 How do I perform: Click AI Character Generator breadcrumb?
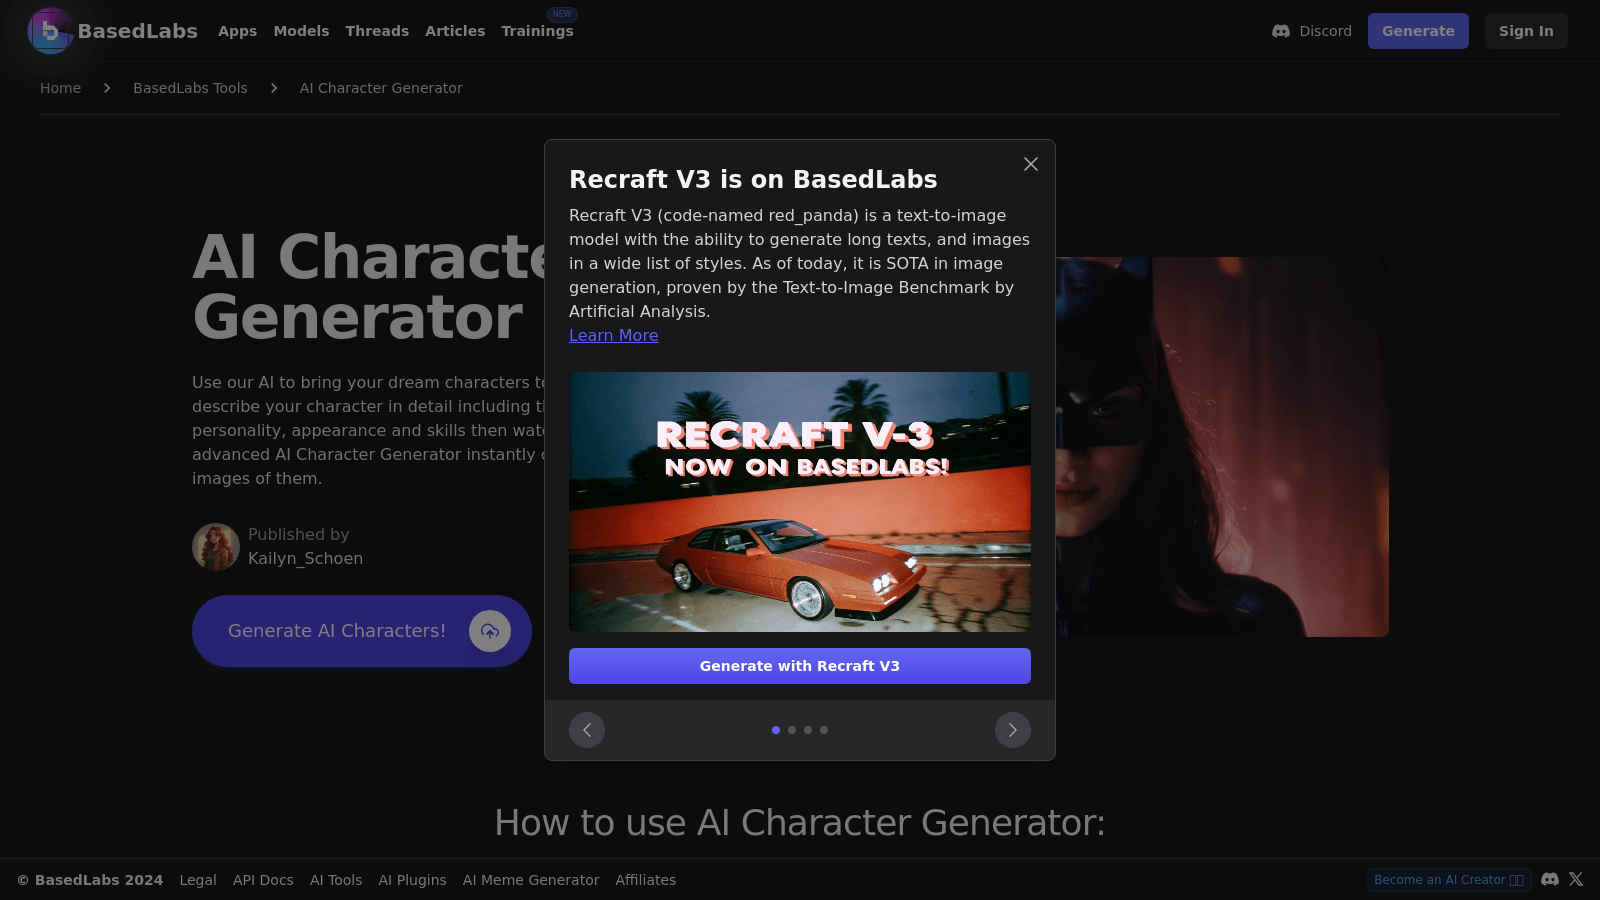[381, 88]
